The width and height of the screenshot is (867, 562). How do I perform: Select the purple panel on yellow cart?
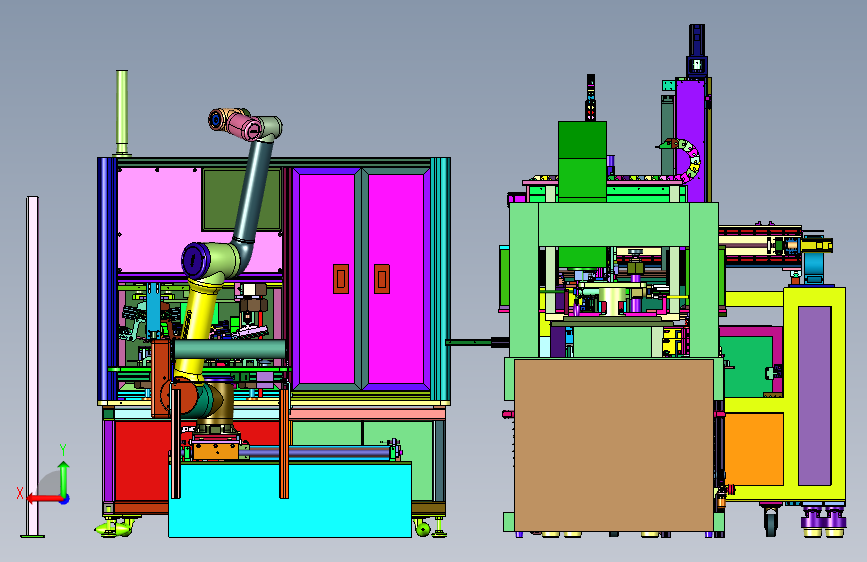click(x=814, y=395)
